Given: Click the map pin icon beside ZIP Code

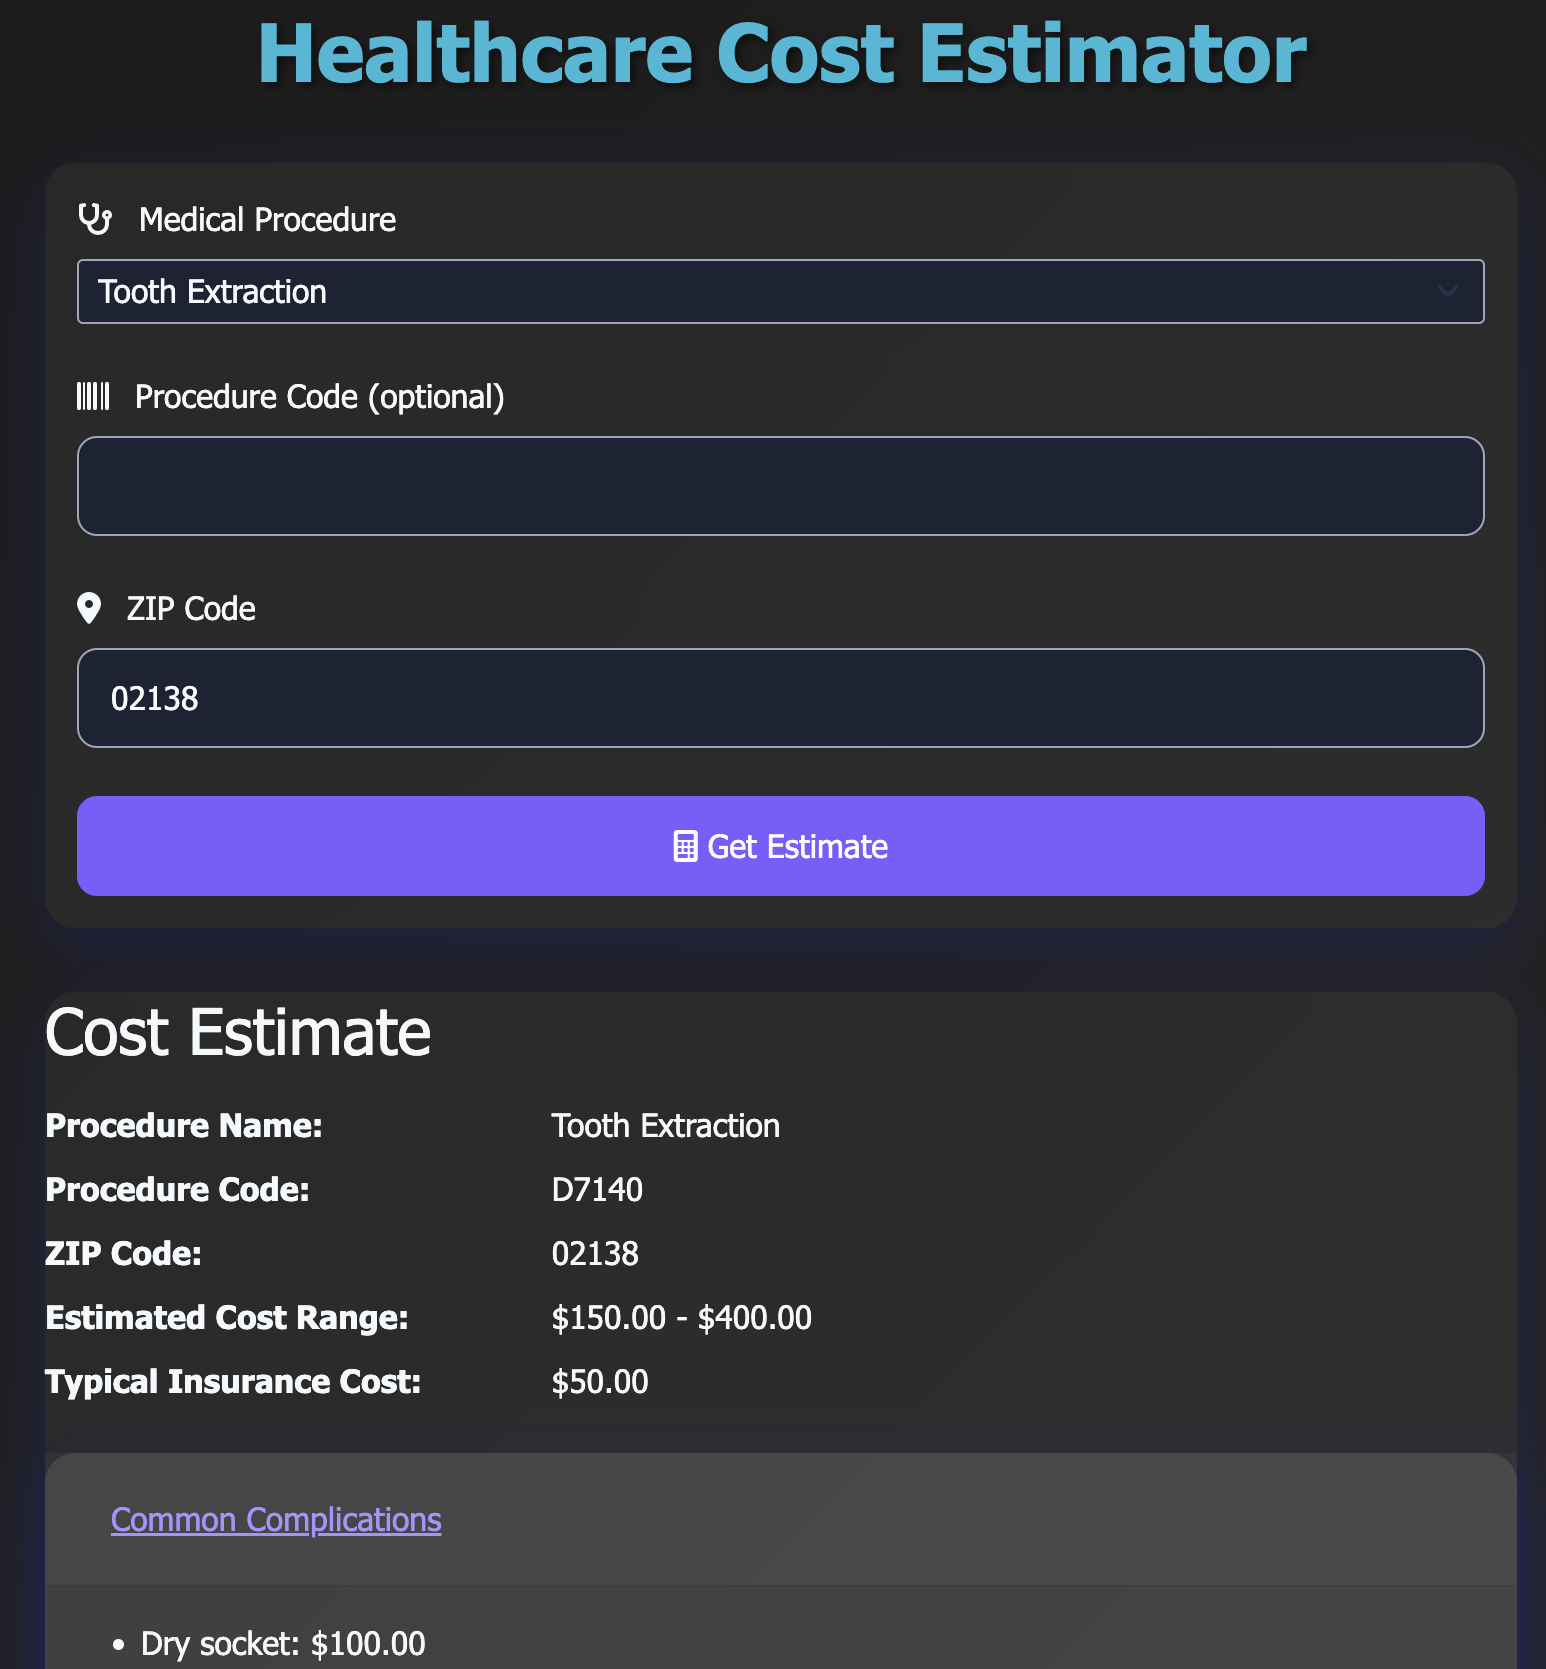Looking at the screenshot, I should (89, 608).
